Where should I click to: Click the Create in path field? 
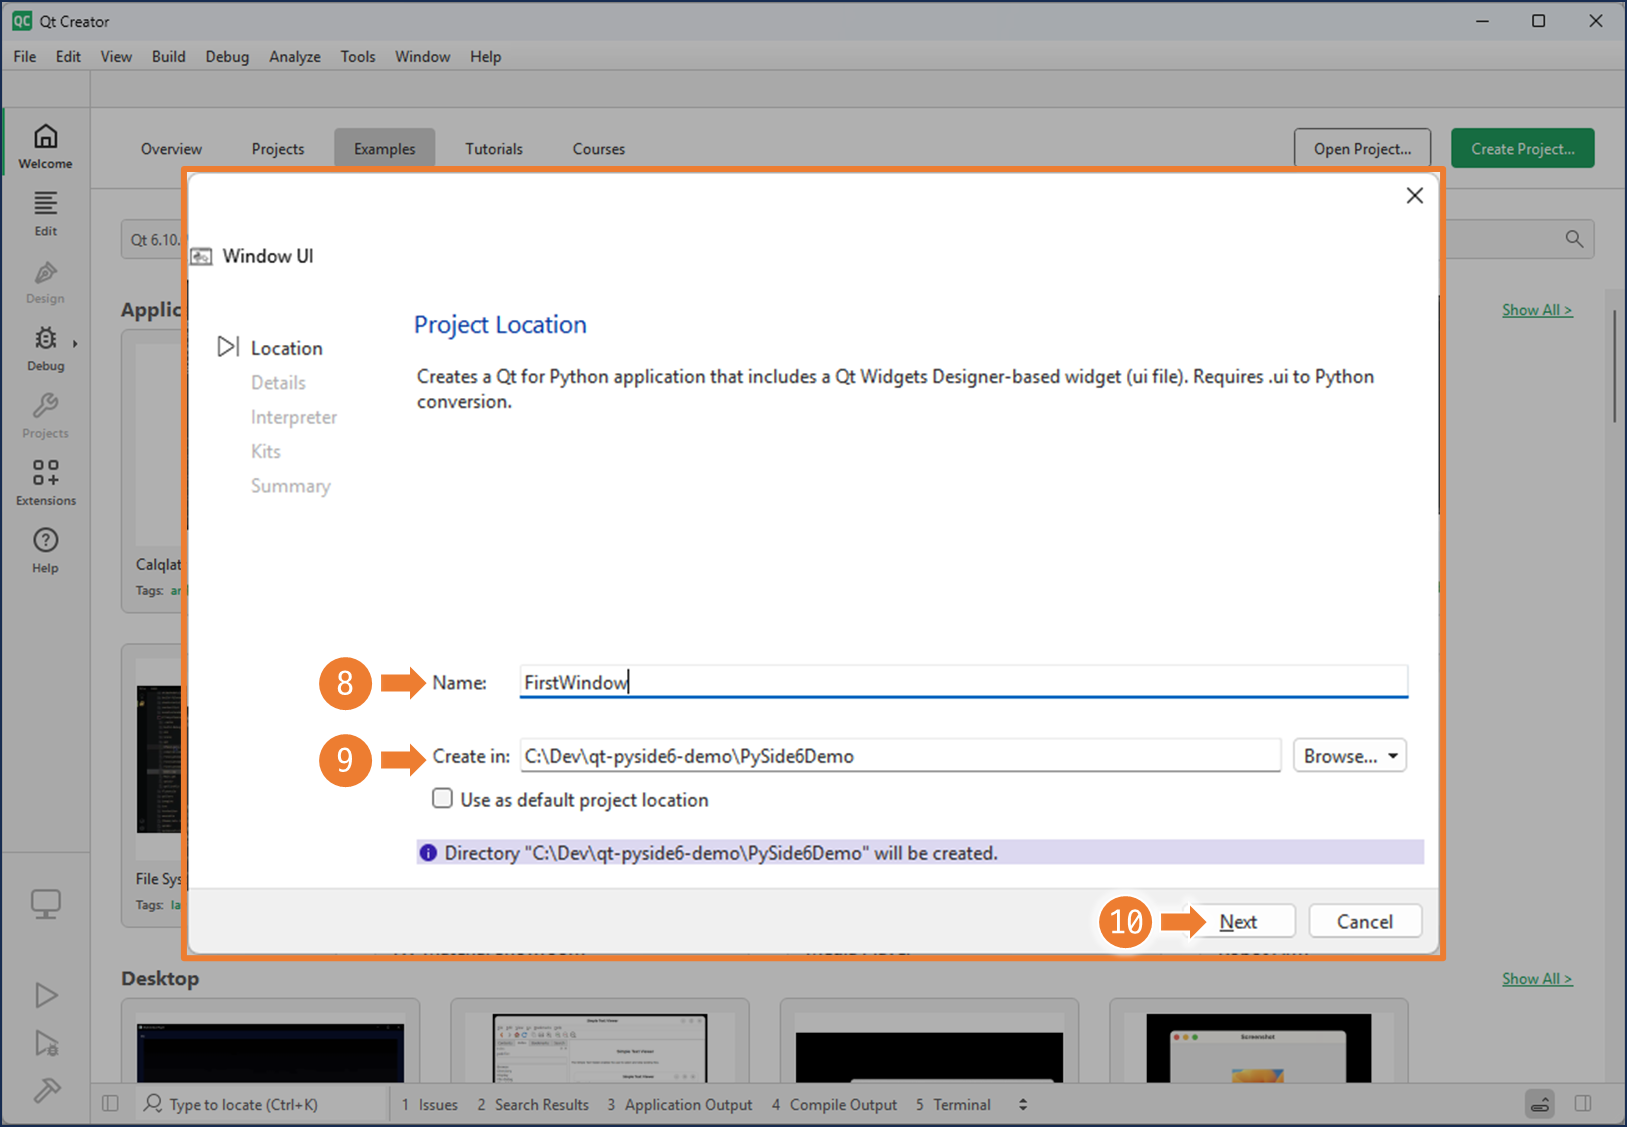coord(900,756)
